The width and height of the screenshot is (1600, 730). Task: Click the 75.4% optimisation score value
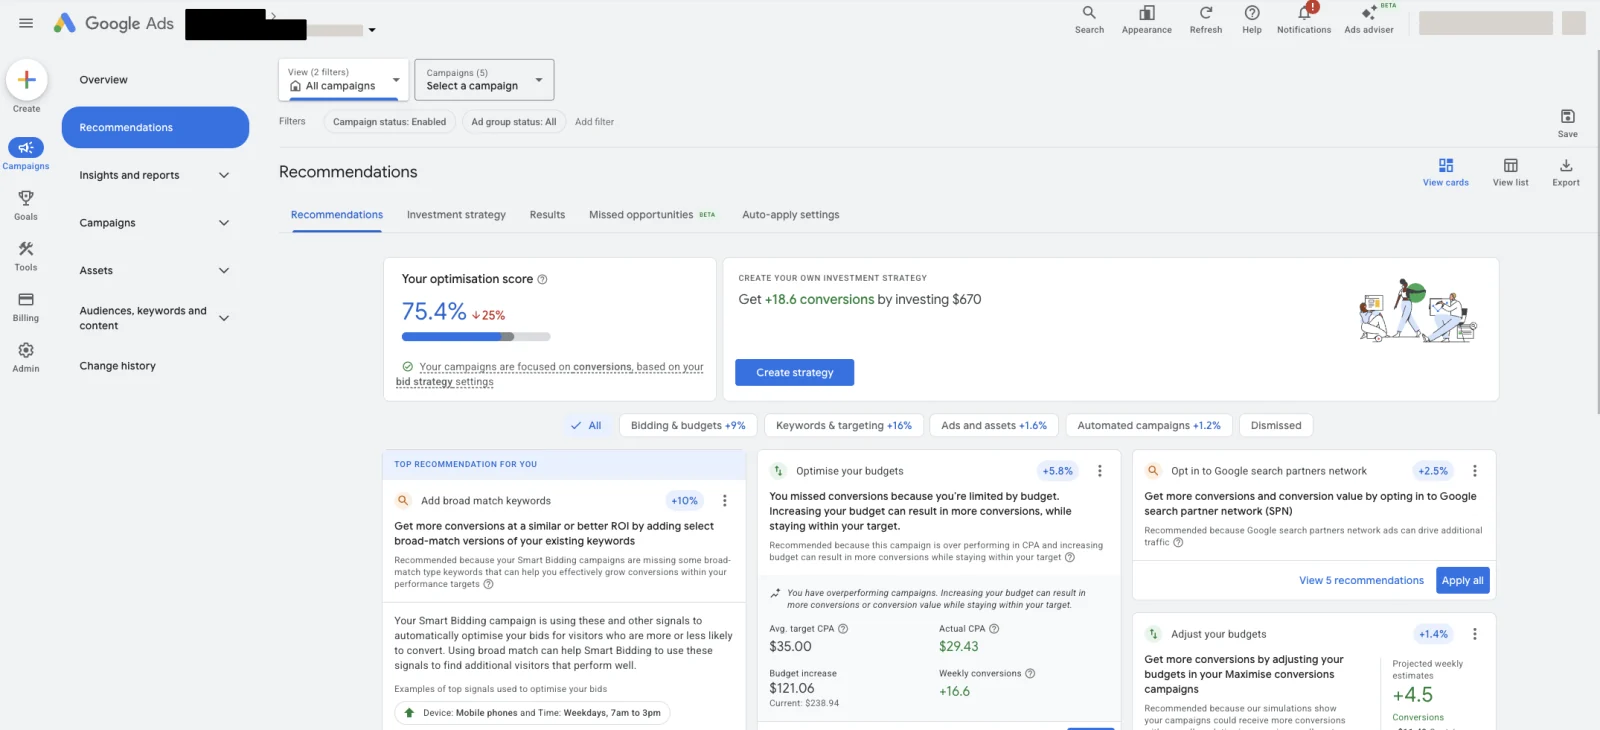pos(434,312)
